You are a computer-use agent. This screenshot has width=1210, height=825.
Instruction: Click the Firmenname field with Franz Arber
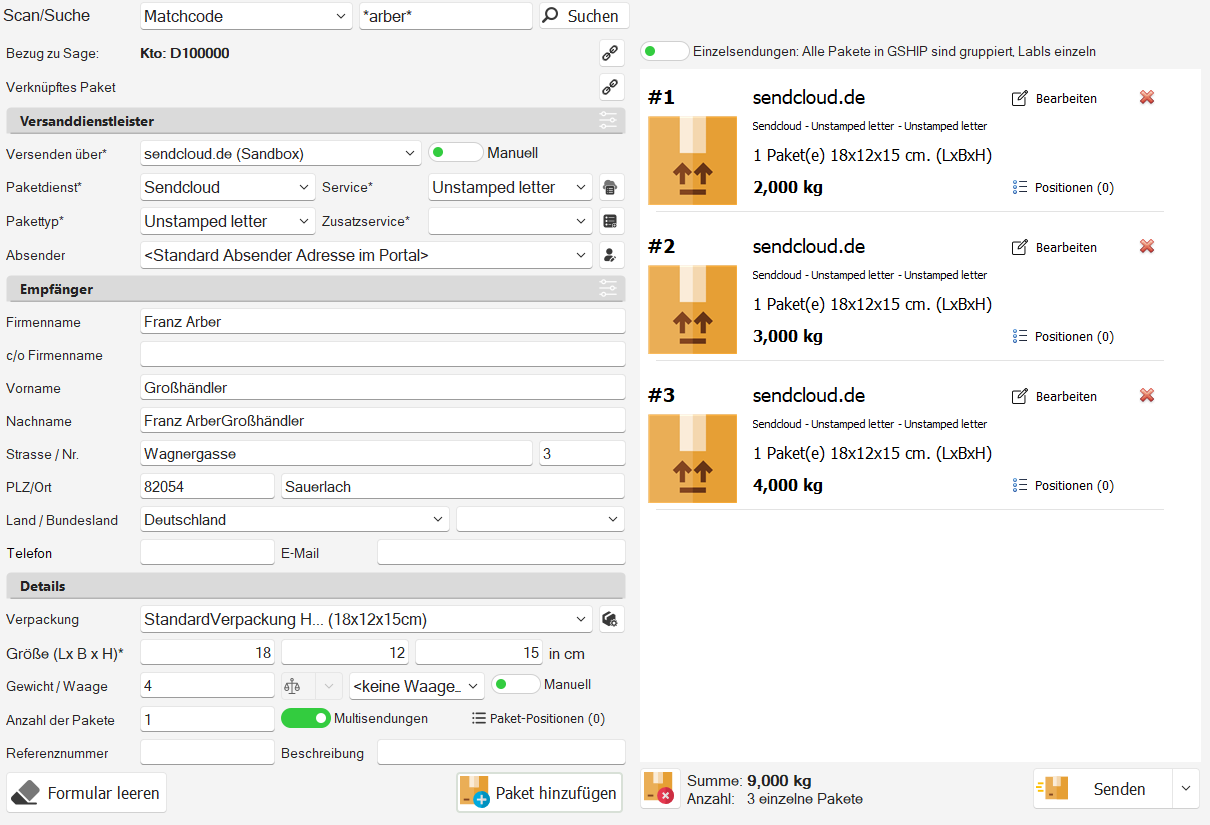tap(383, 322)
